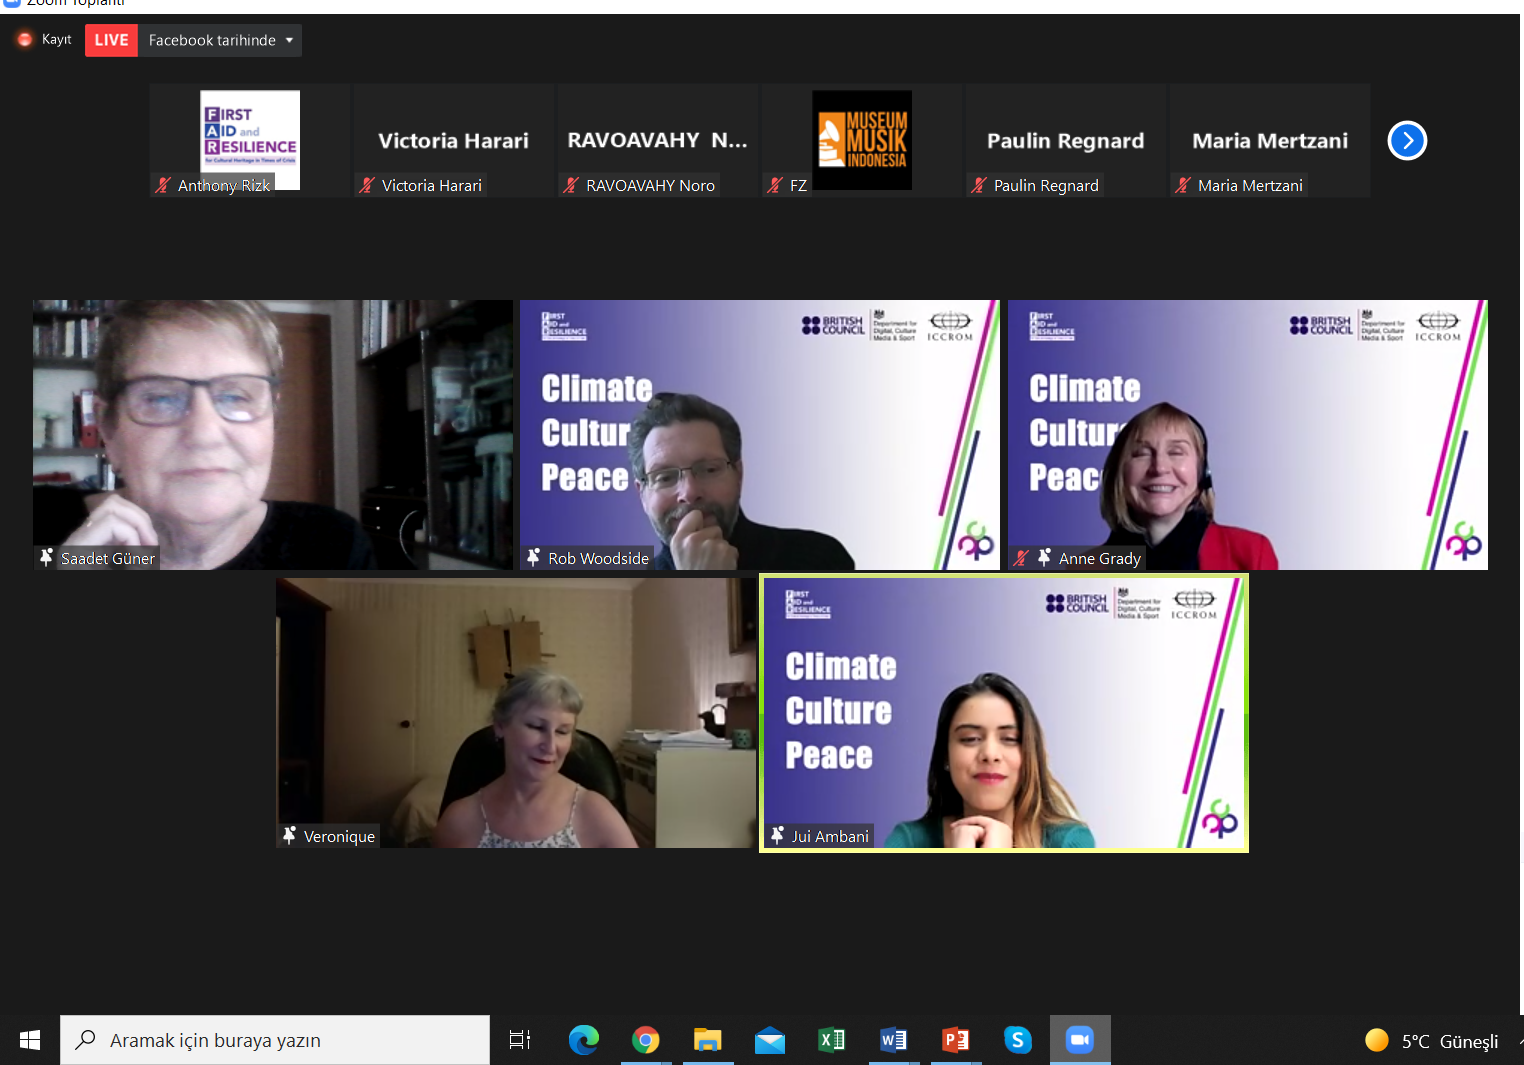Open Microsoft Edge from the taskbar

tap(583, 1040)
